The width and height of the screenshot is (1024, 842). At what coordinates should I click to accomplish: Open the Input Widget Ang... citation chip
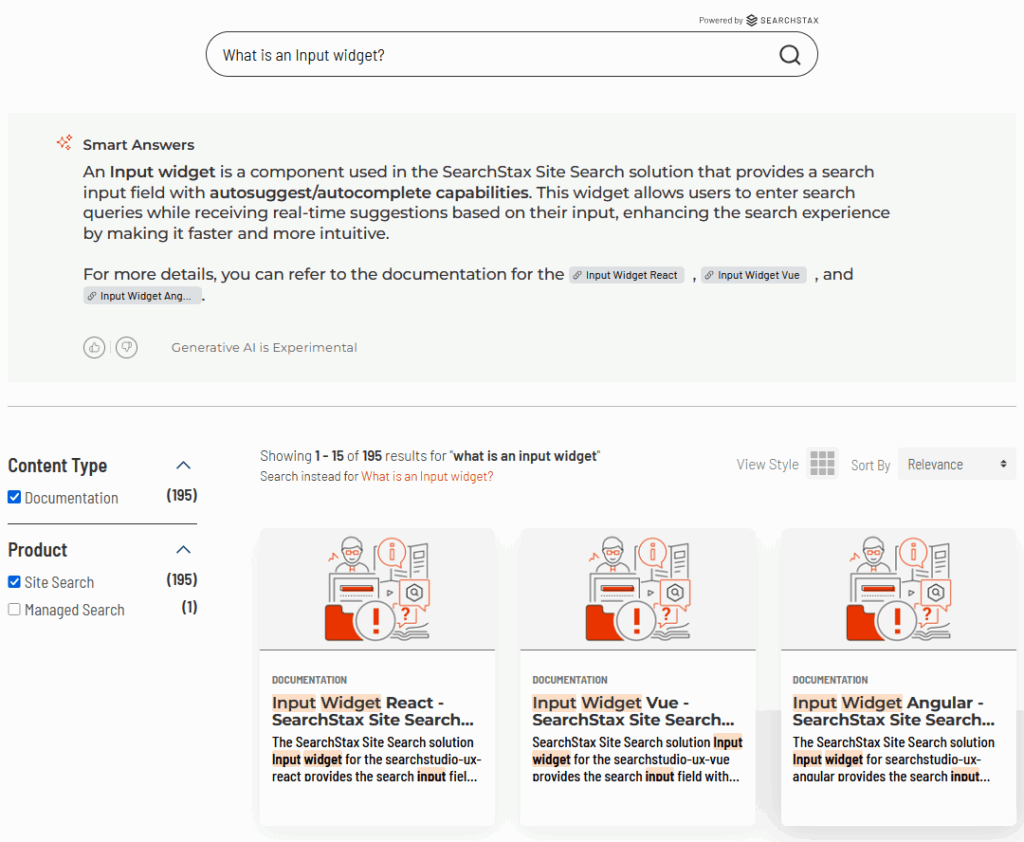[x=142, y=296]
